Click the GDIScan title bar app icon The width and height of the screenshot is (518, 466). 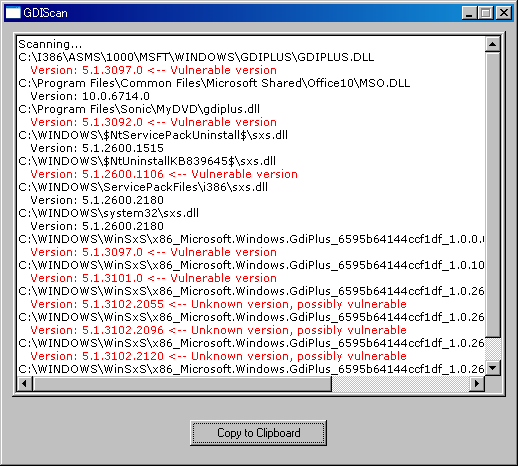pos(13,13)
